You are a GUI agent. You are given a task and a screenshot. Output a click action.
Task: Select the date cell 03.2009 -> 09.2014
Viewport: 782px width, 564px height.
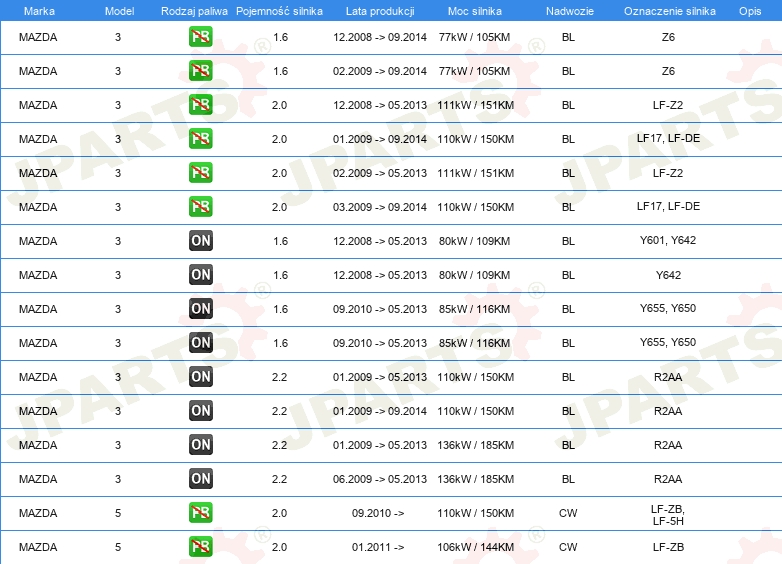(x=380, y=207)
